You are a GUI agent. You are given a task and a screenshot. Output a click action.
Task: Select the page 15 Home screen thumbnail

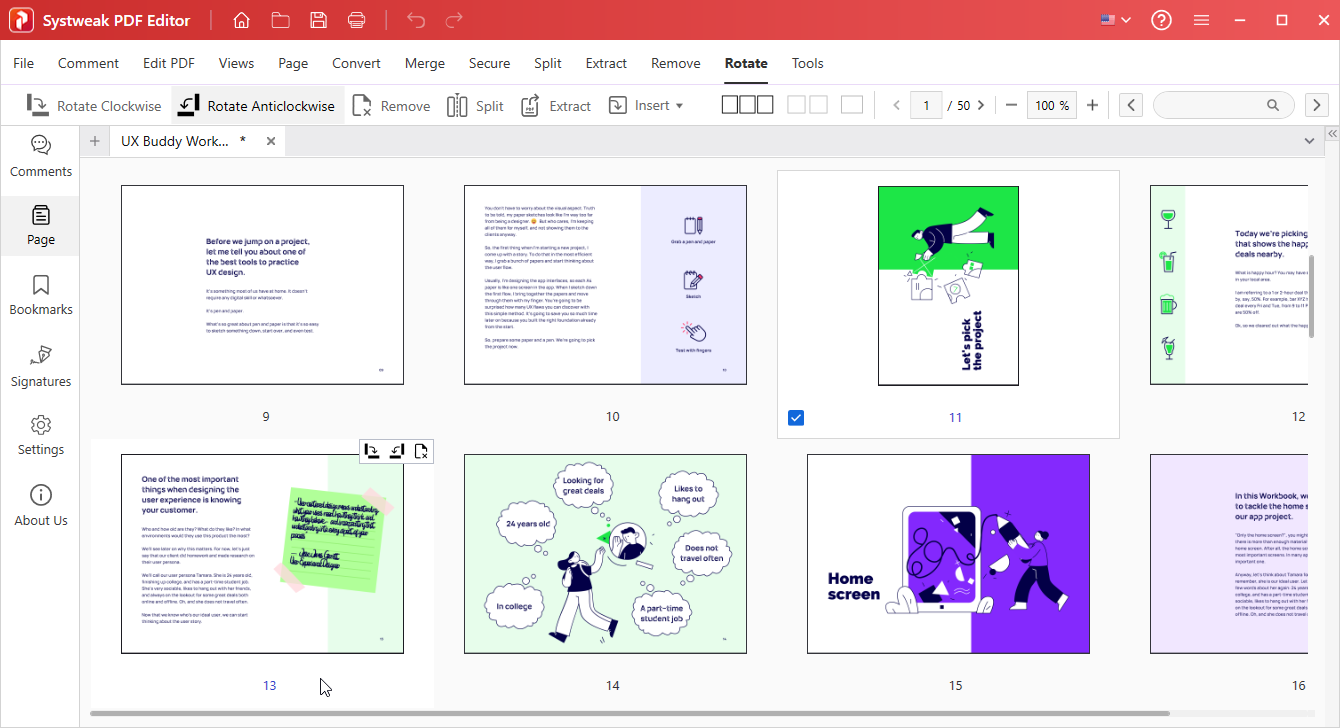(948, 554)
